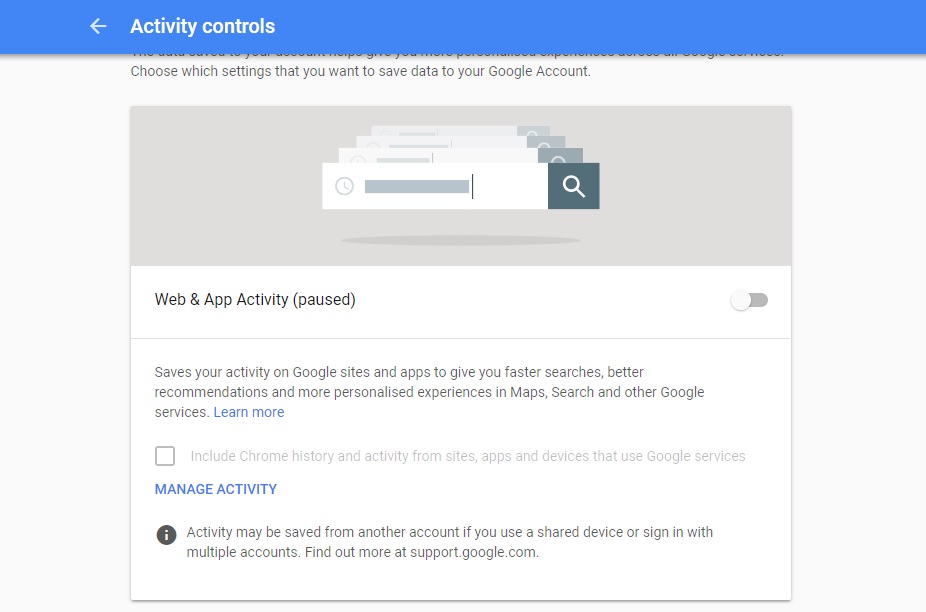The height and width of the screenshot is (612, 926).
Task: Check the Include Chrome history checkbox
Action: tap(165, 456)
